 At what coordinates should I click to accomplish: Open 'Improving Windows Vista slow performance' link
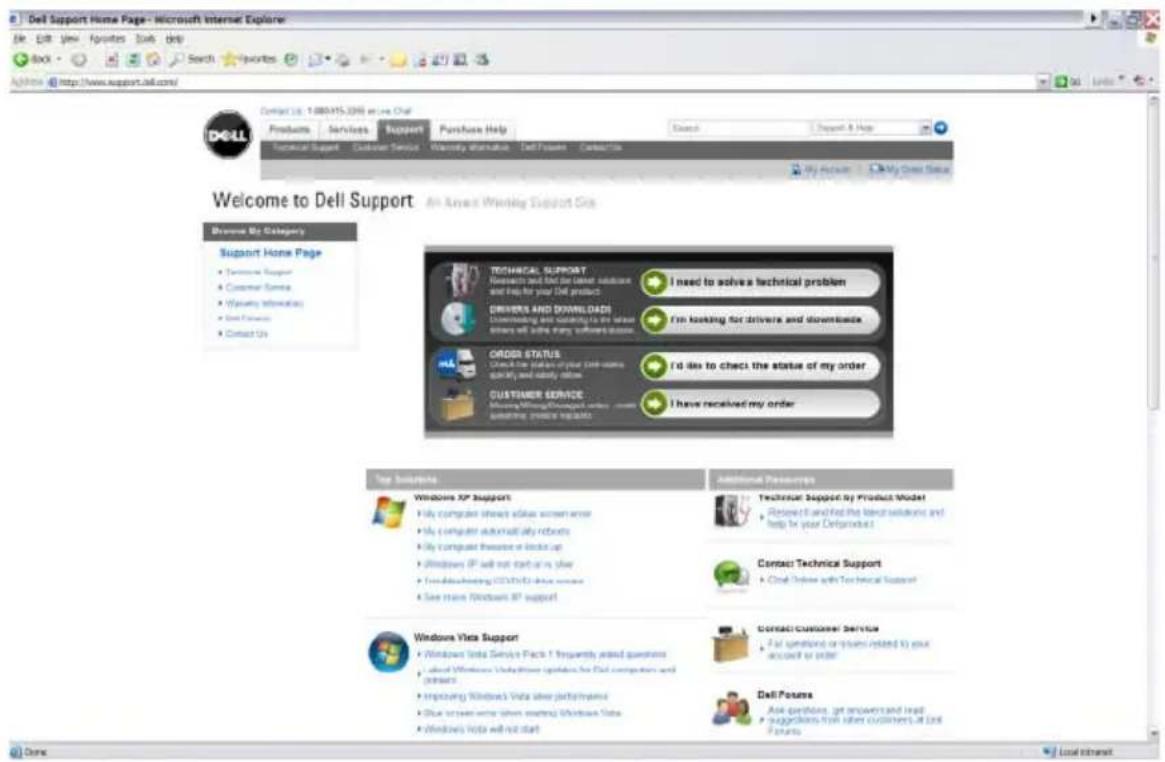tap(516, 697)
